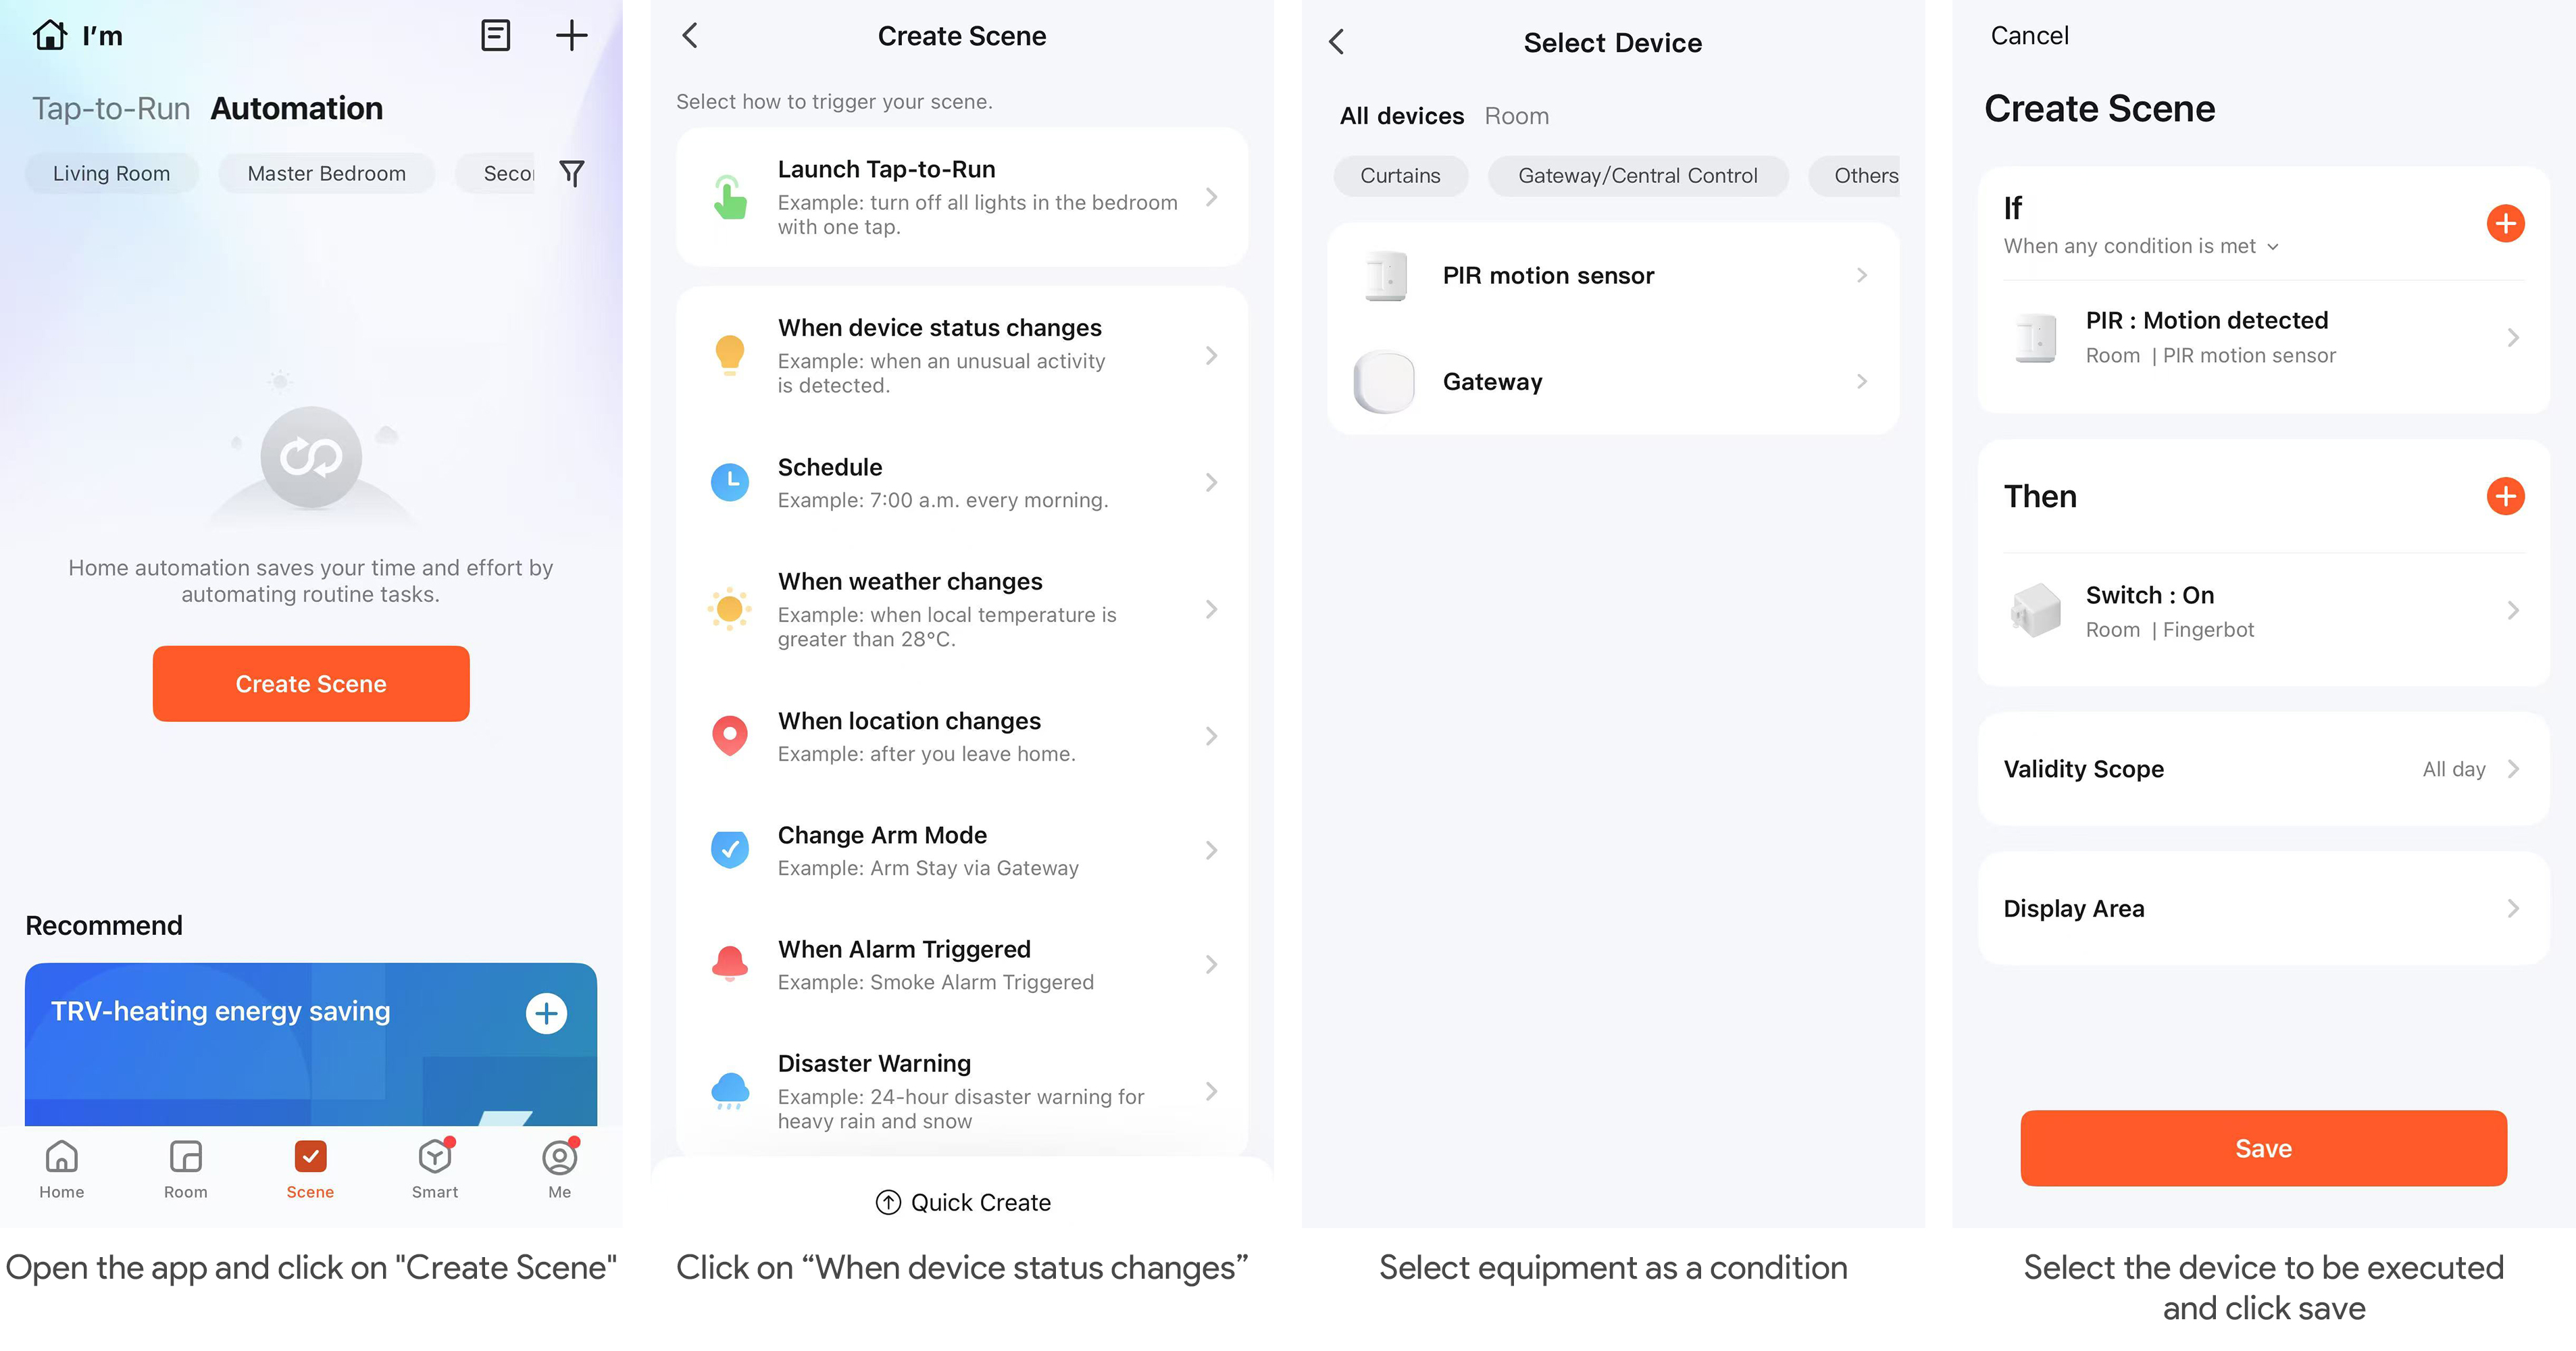
Task: Open PIR motion sensor device entry
Action: (1612, 275)
